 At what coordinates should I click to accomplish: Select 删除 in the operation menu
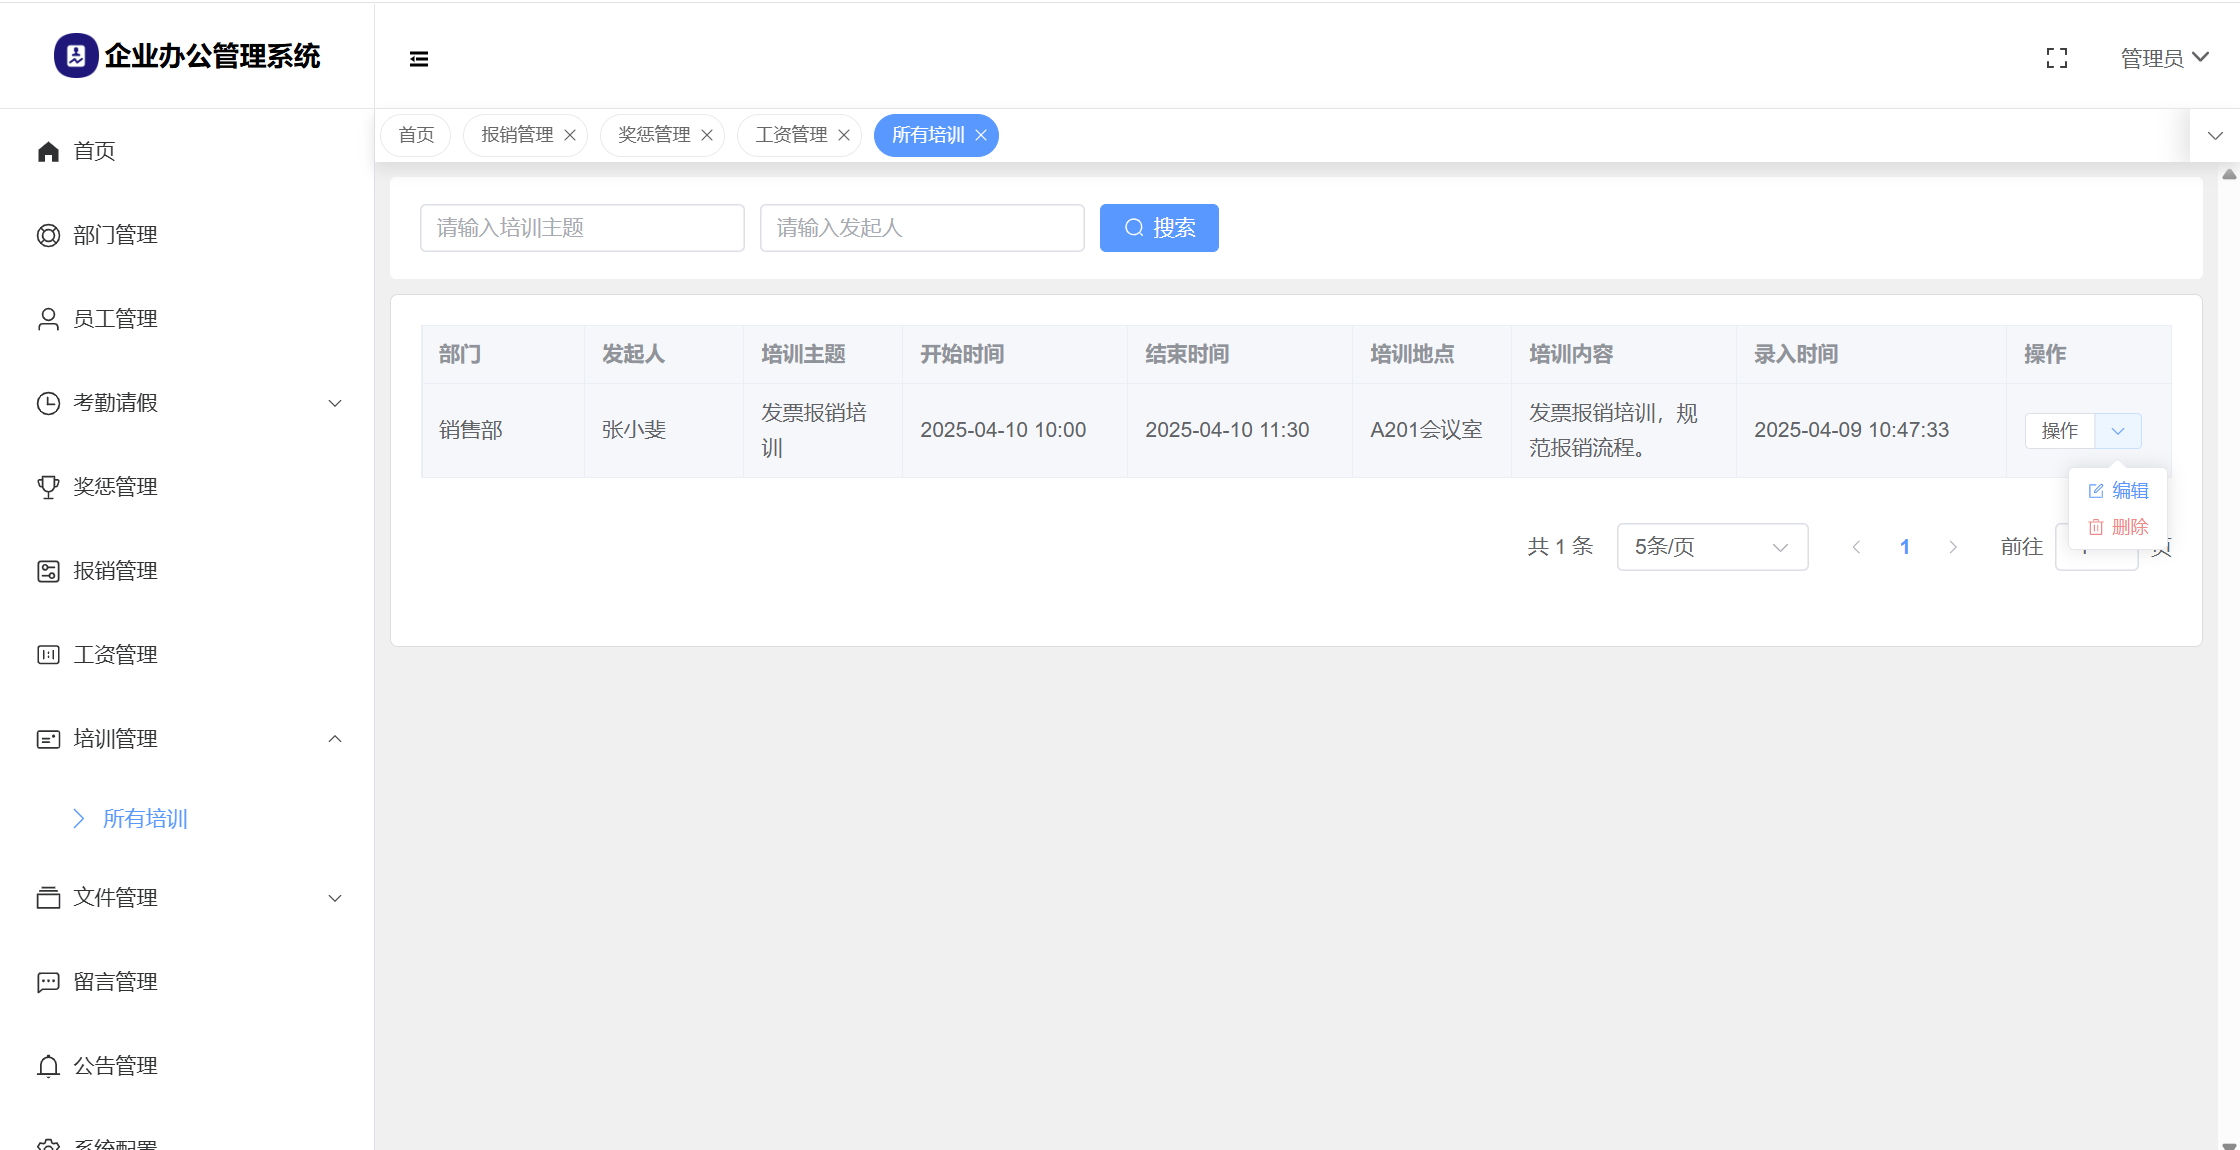click(x=2119, y=527)
